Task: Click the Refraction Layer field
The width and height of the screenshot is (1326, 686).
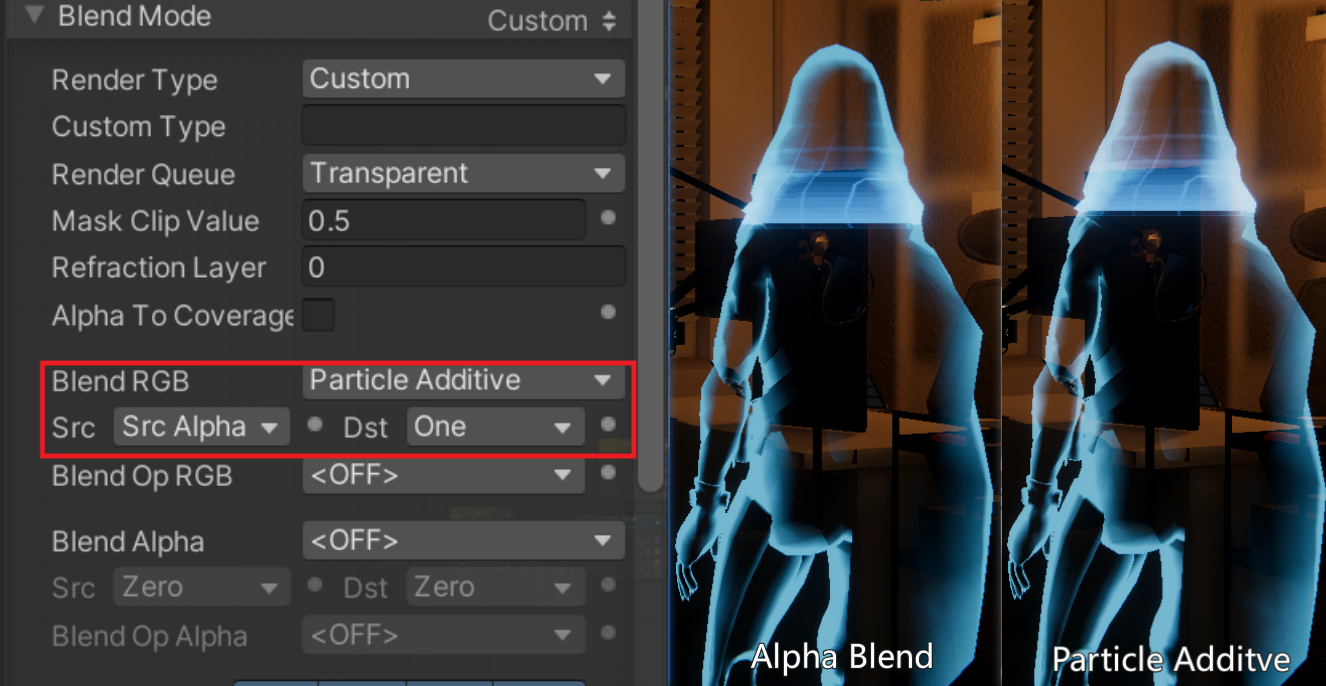Action: pos(464,267)
